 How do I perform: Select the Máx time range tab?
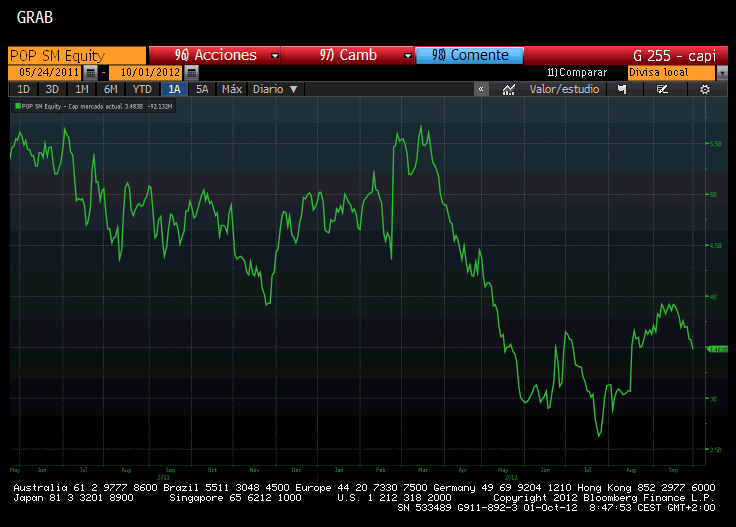232,89
